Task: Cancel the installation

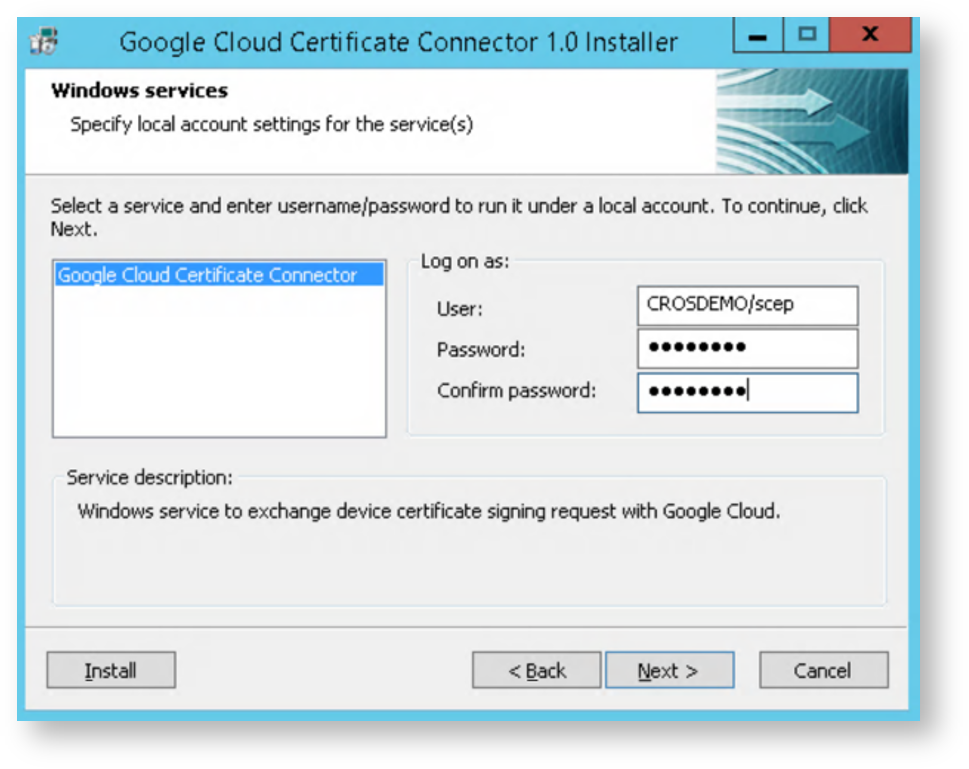Action: (822, 671)
